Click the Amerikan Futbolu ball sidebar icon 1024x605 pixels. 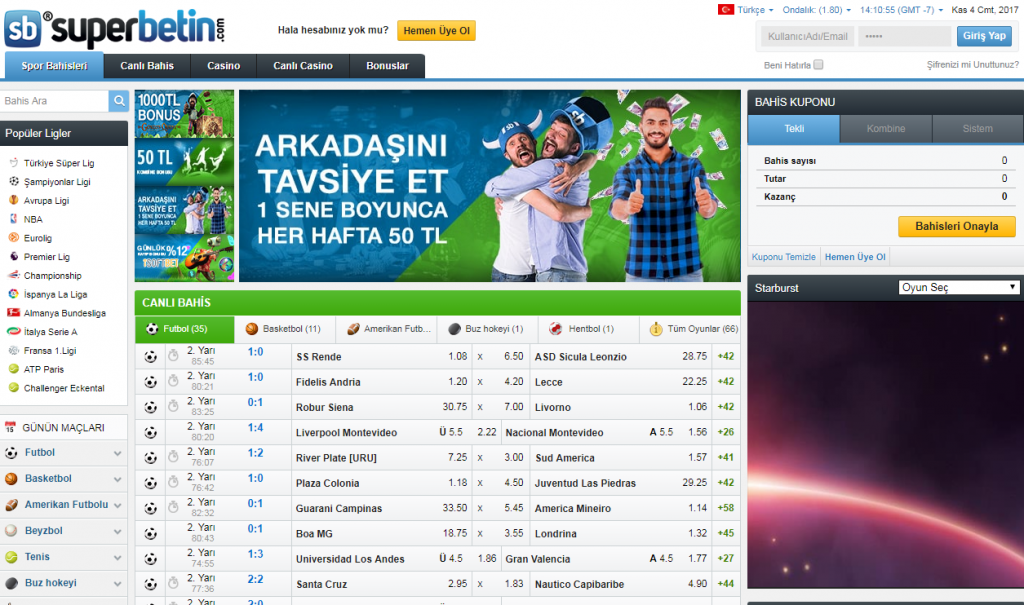point(11,505)
